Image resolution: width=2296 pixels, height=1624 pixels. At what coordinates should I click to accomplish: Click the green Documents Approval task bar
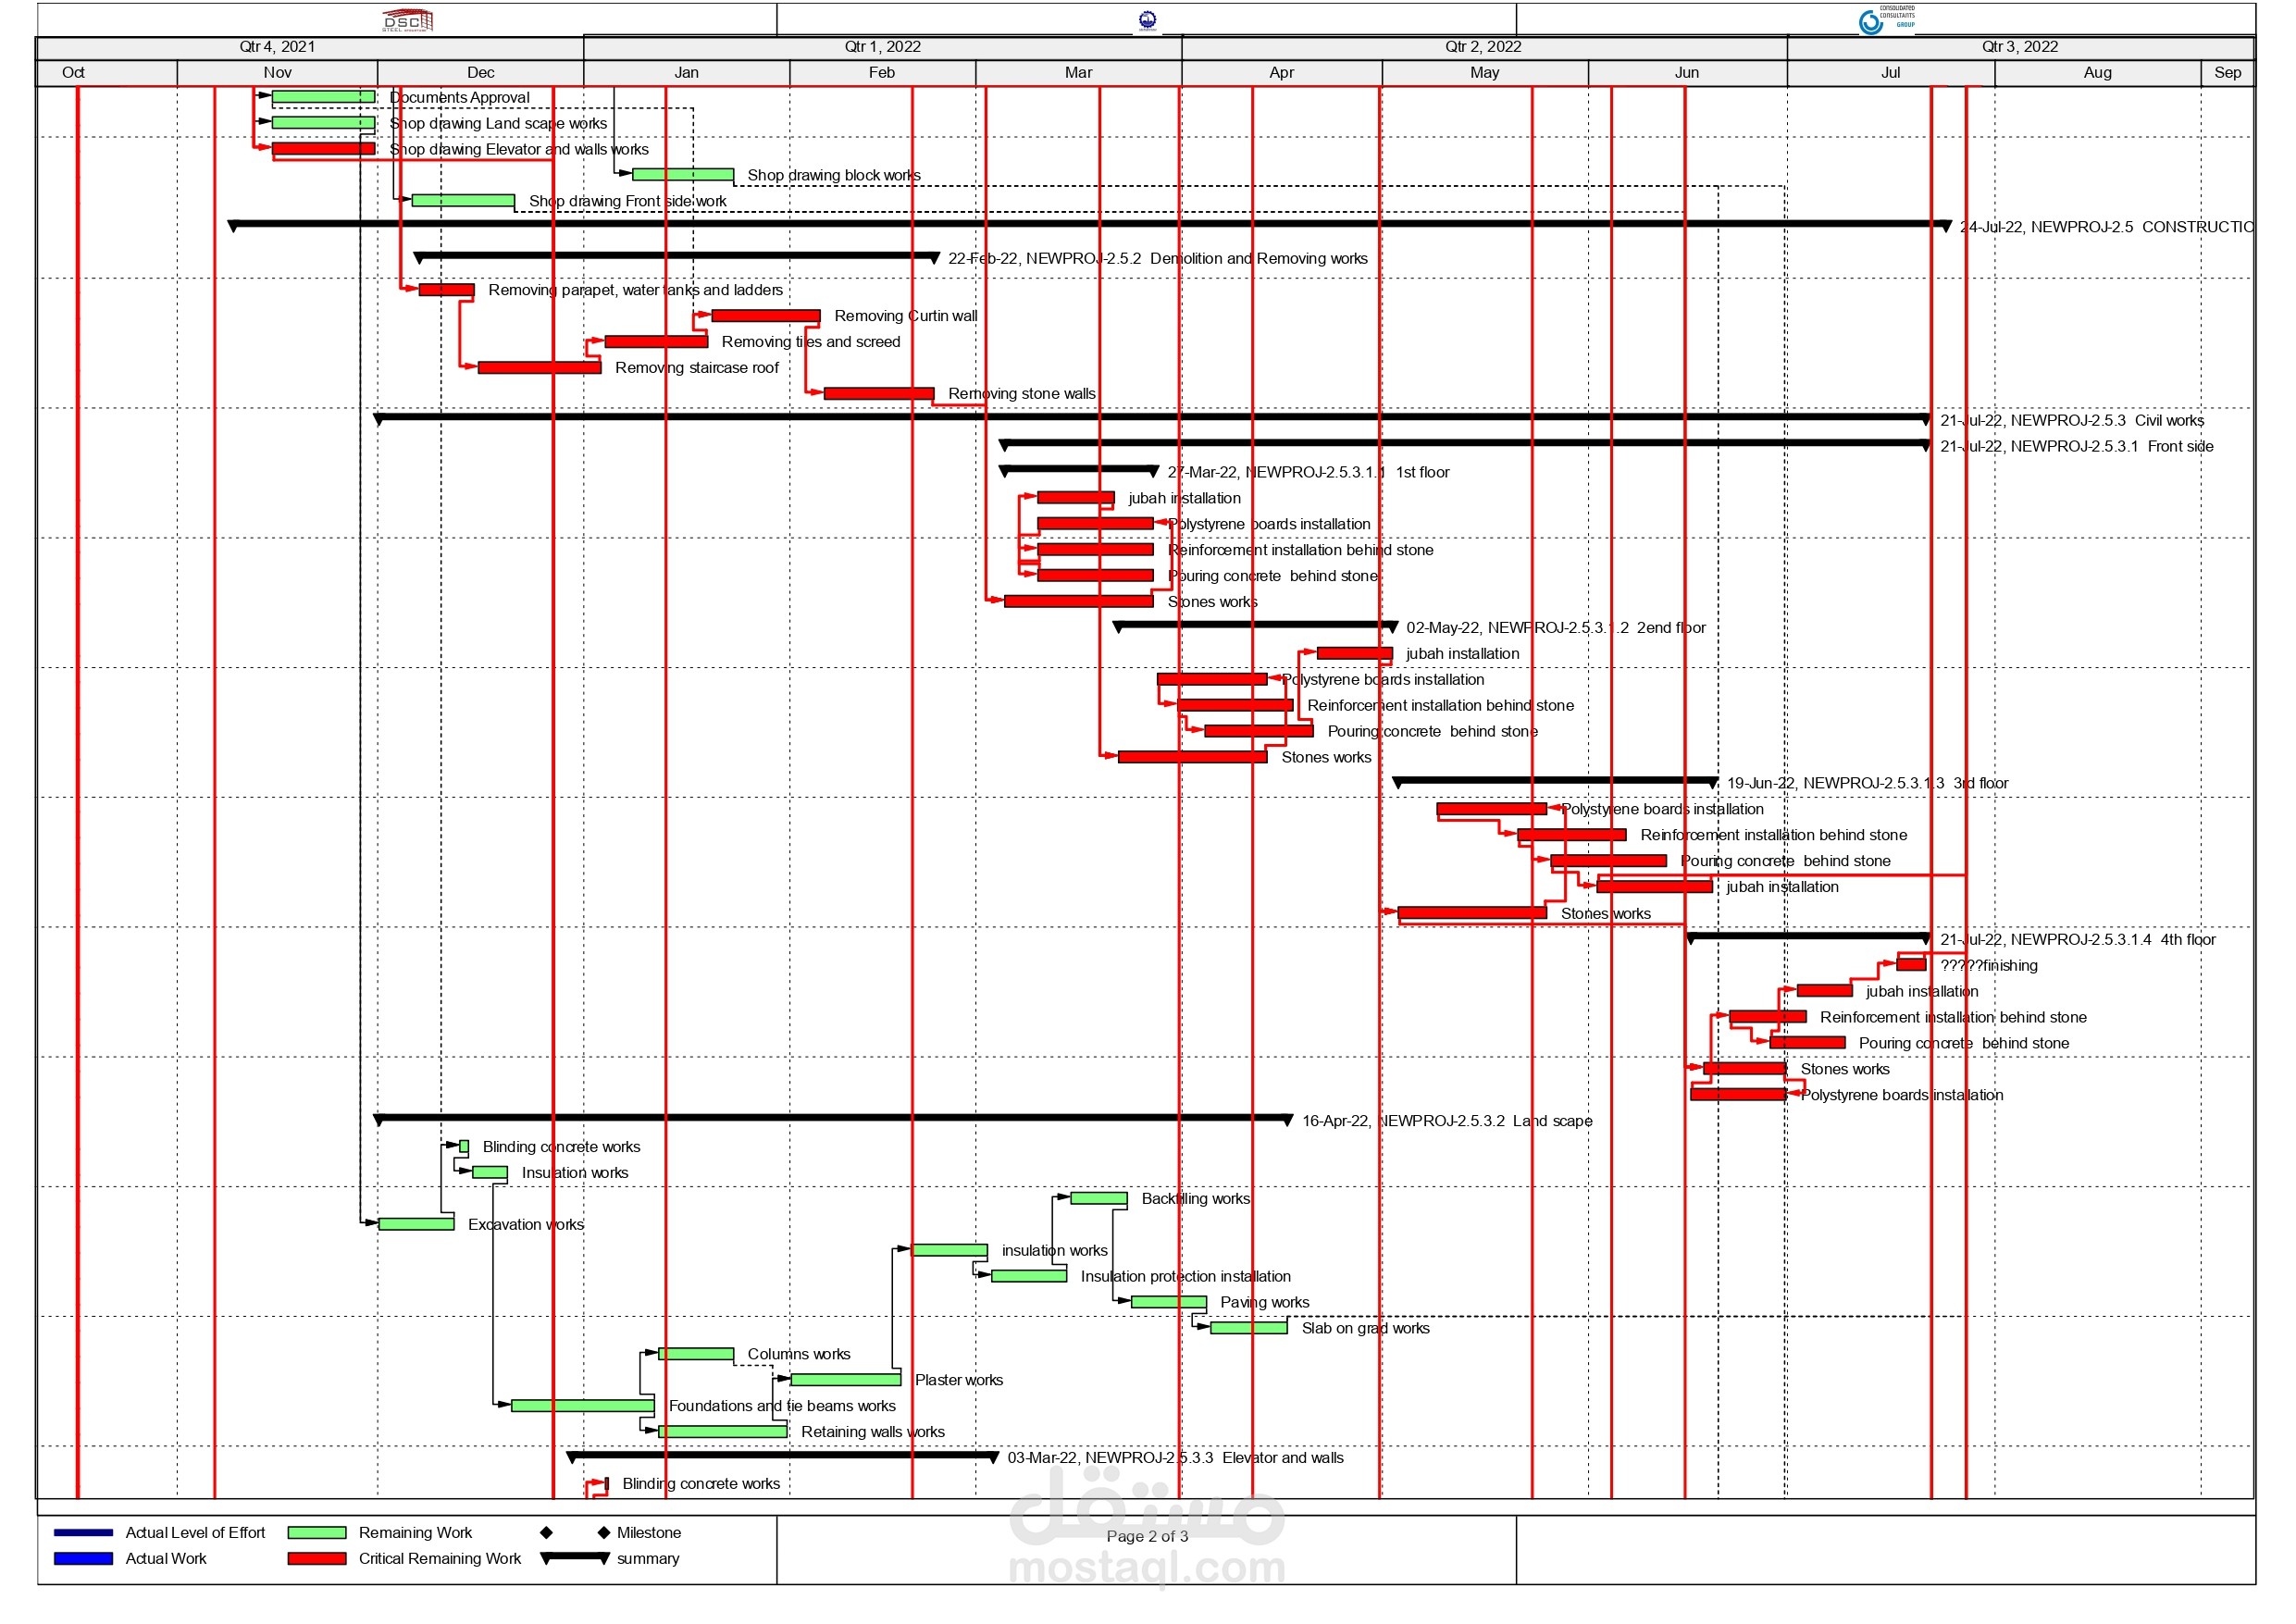323,97
